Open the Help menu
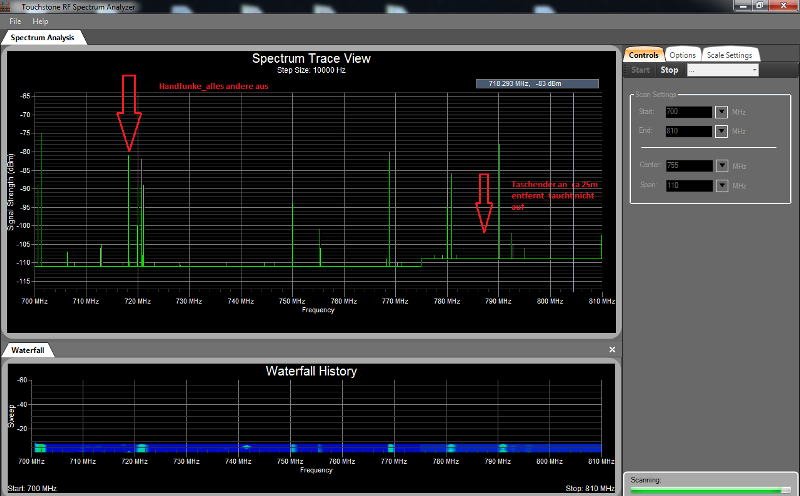Viewport: 800px width, 496px height. click(x=40, y=21)
